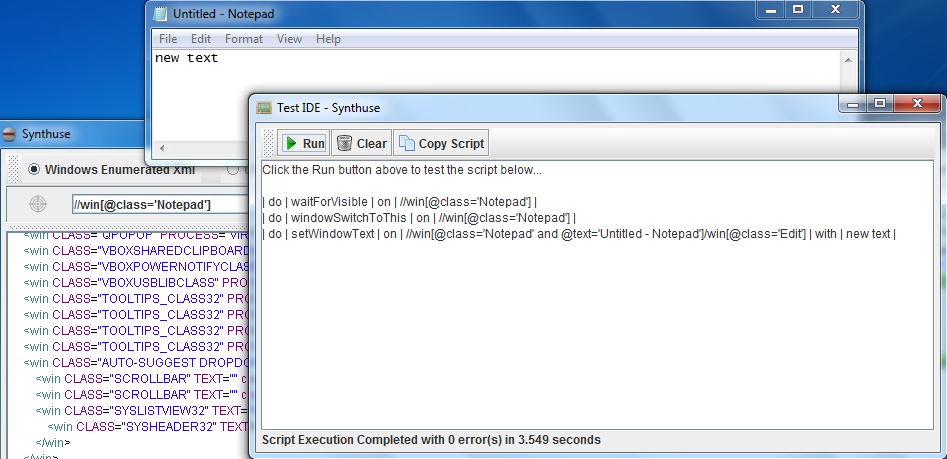Clear the script using the trash icon
Screen dimensions: 947x459
coord(361,143)
